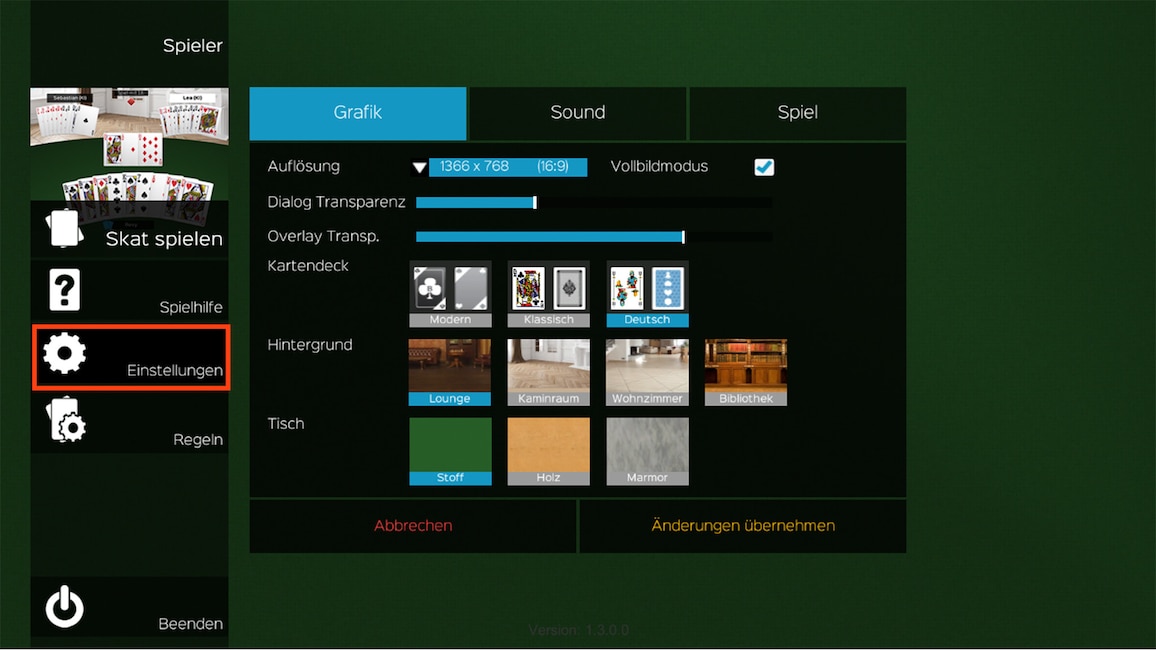Image resolution: width=1156 pixels, height=650 pixels.
Task: Pick the Stoff table surface
Action: [450, 451]
